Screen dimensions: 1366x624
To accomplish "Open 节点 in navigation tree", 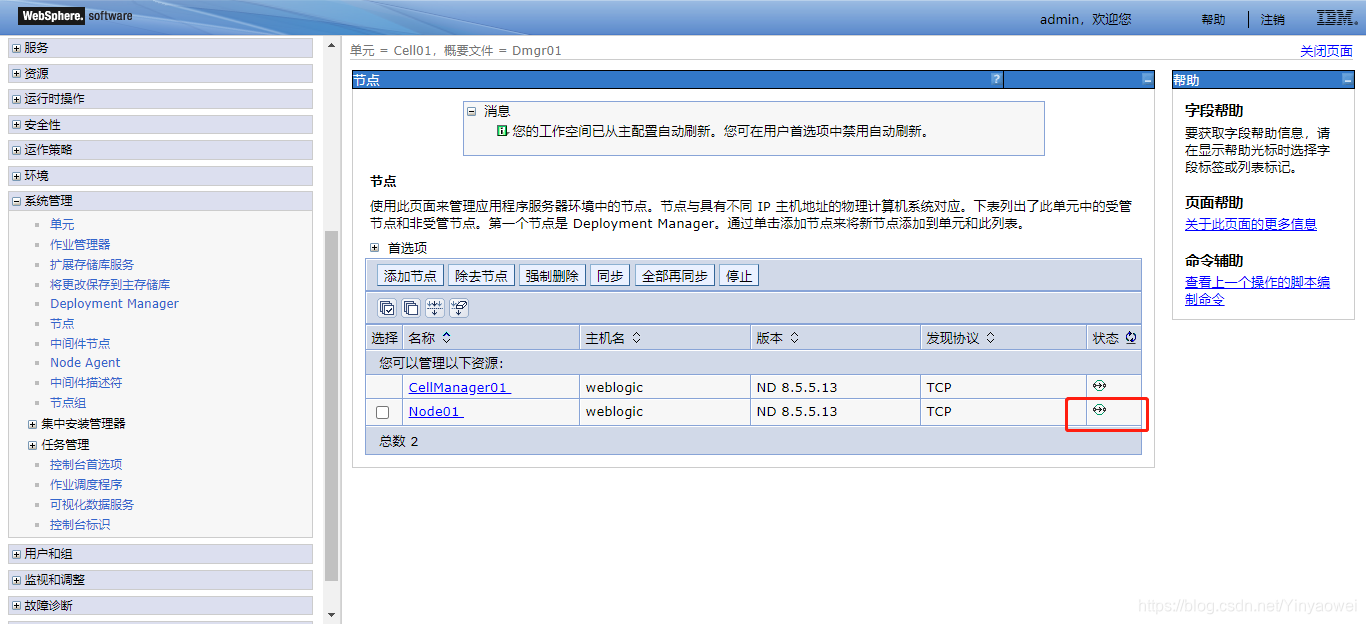I will click(x=62, y=323).
